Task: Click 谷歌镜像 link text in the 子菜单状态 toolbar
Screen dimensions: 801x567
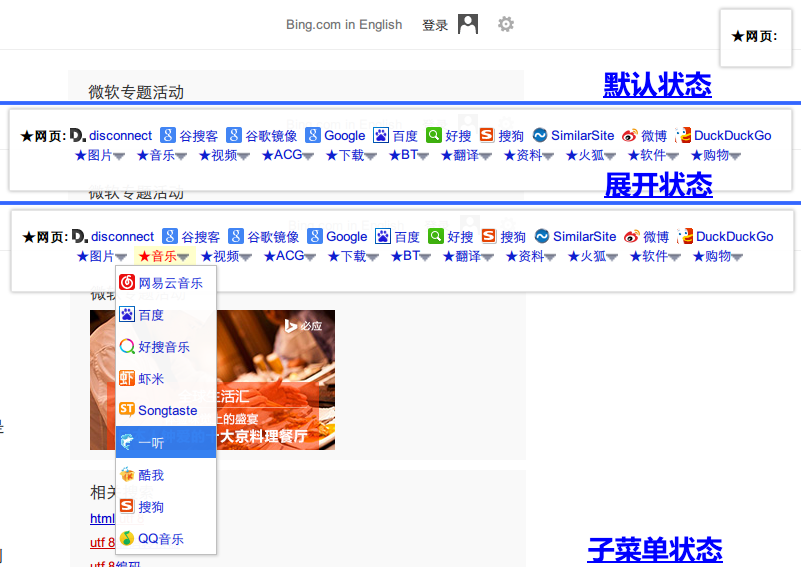Action: [x=273, y=237]
